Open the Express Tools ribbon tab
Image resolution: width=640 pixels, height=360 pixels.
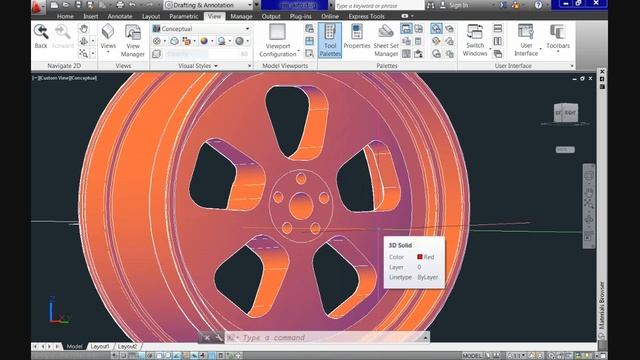click(x=366, y=16)
